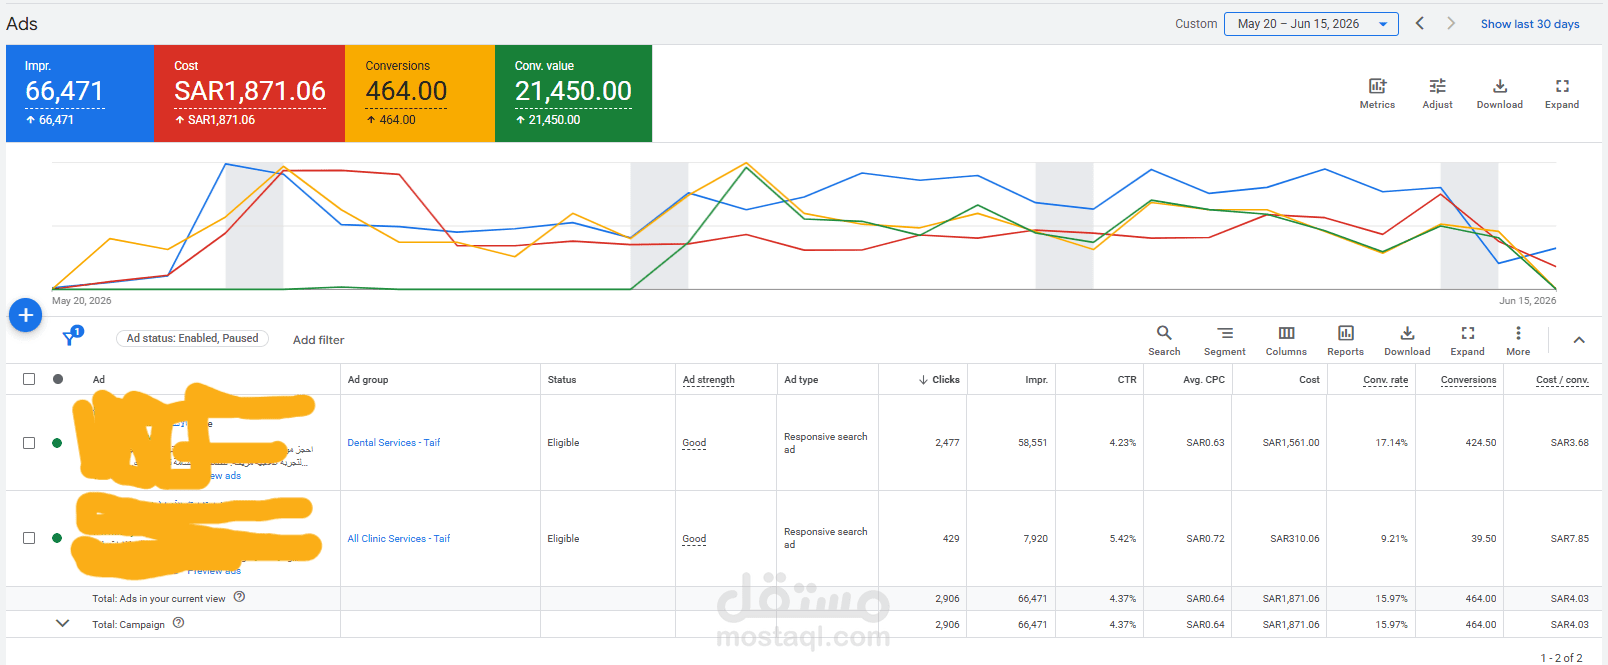Toggle the All Clinic Services ad status dot
Image resolution: width=1608 pixels, height=665 pixels.
click(x=57, y=538)
